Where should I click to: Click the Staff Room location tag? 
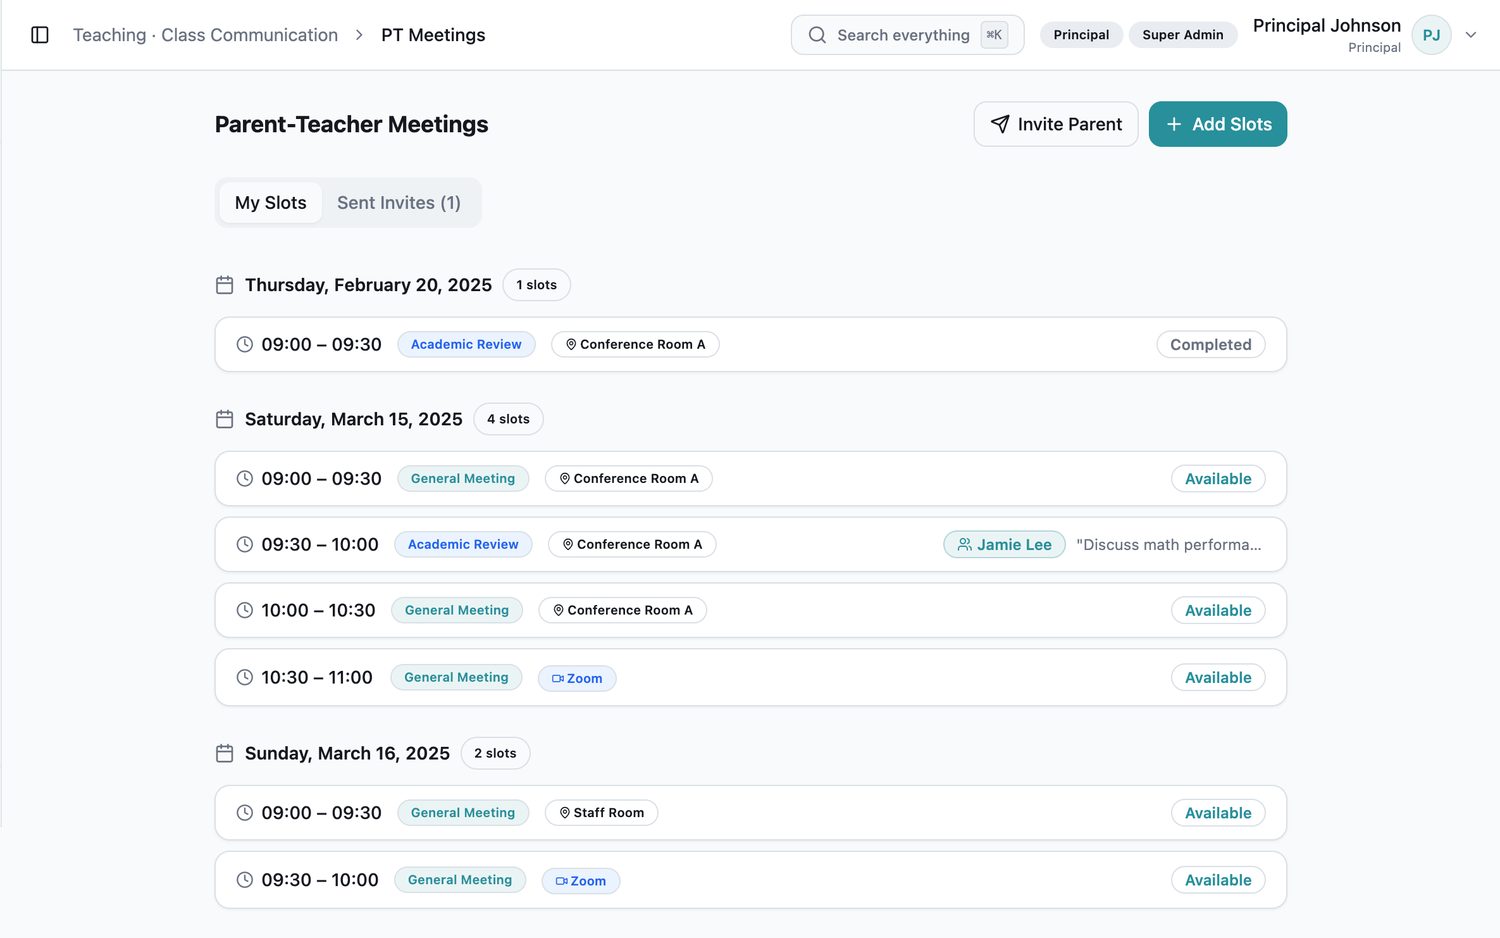click(x=601, y=813)
